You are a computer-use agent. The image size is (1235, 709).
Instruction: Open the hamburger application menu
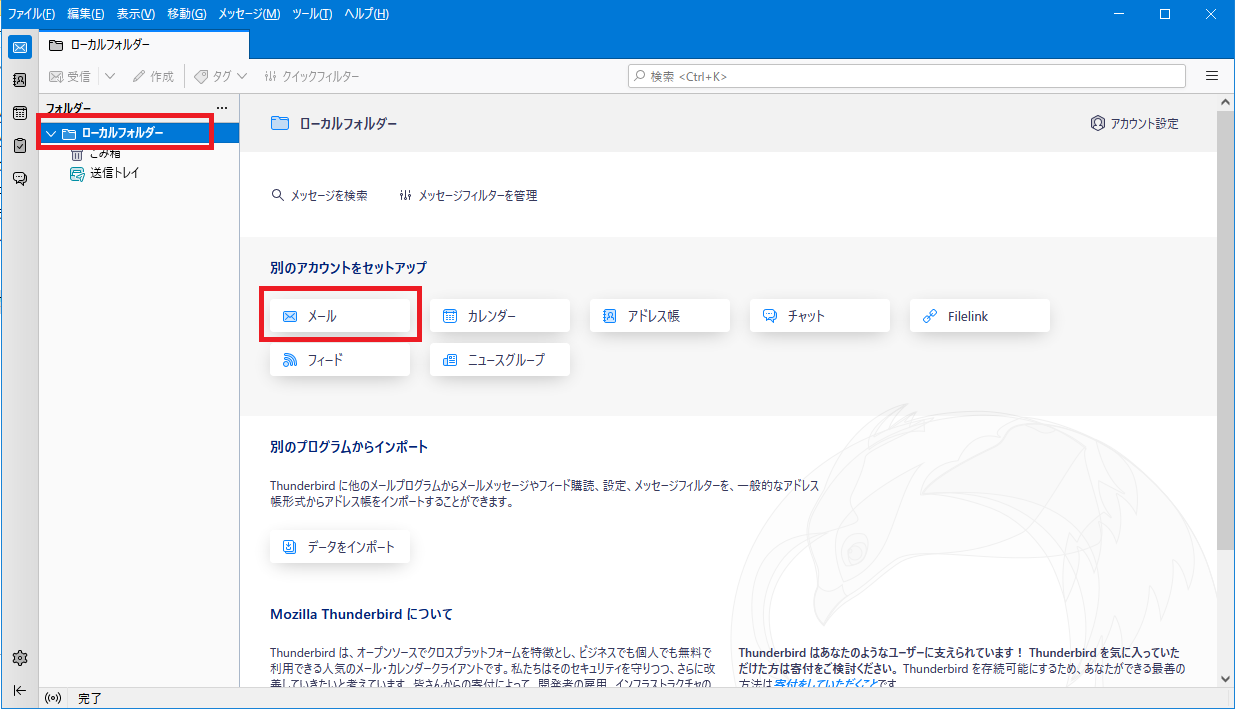click(x=1212, y=76)
